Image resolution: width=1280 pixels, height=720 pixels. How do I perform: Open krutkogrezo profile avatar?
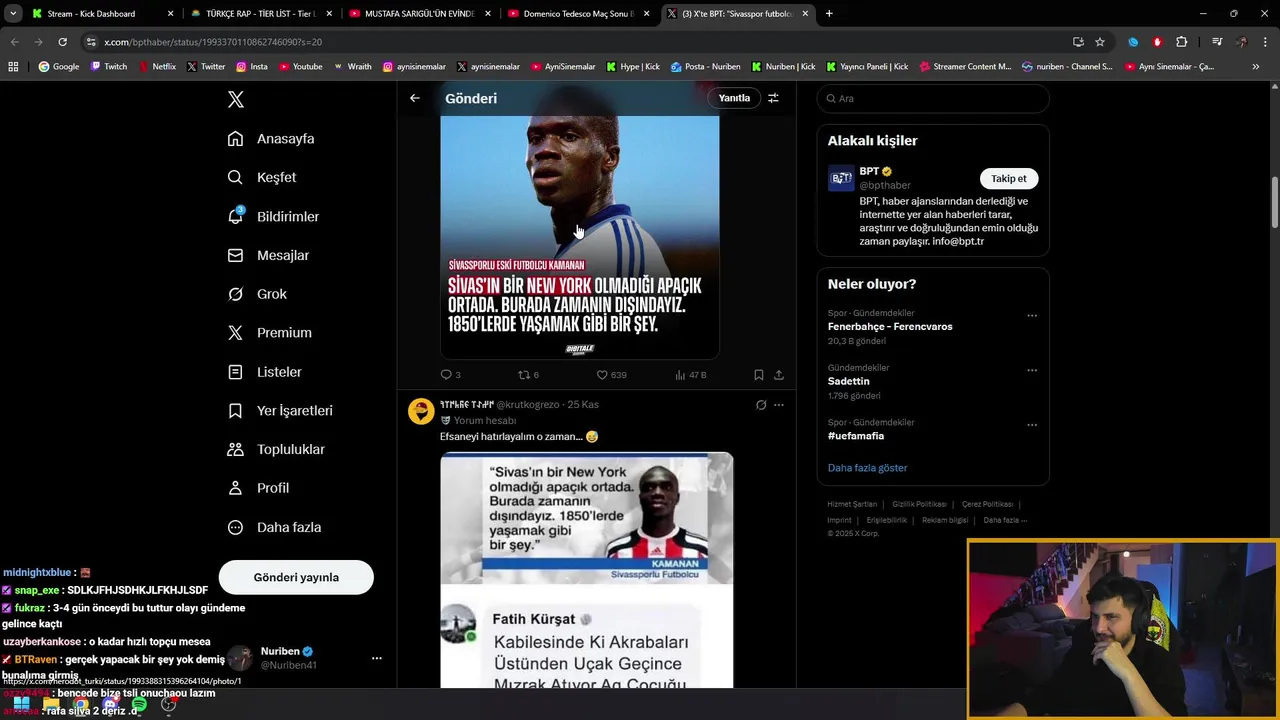tap(421, 411)
